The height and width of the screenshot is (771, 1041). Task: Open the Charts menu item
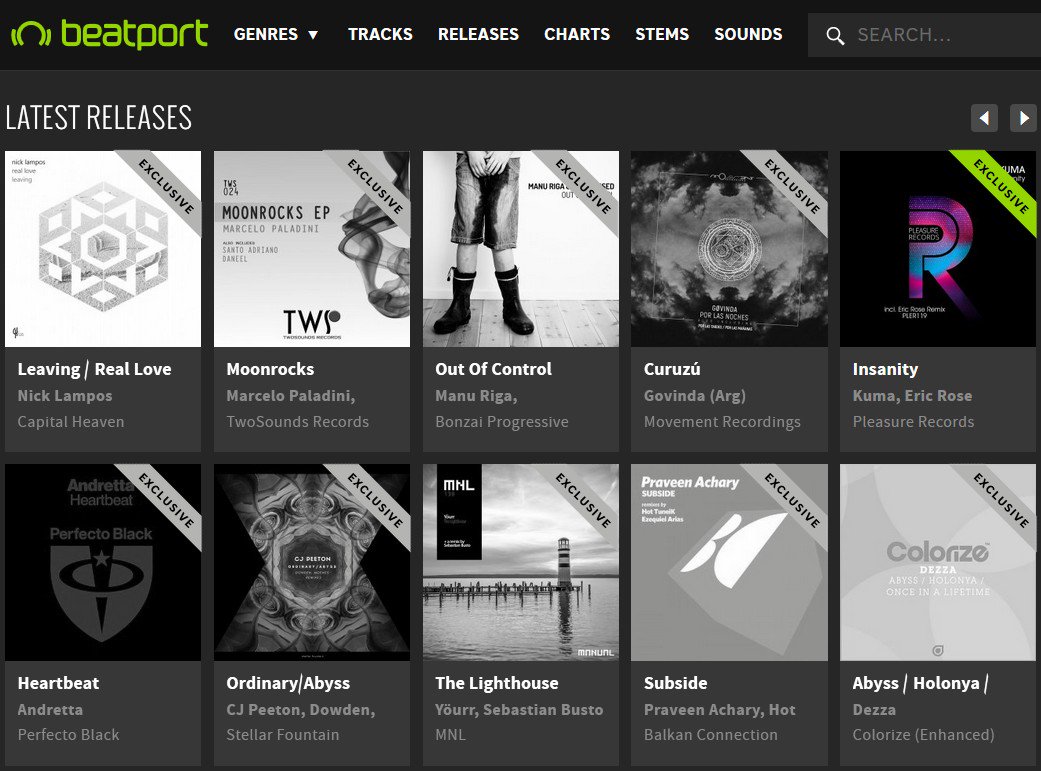click(x=577, y=35)
